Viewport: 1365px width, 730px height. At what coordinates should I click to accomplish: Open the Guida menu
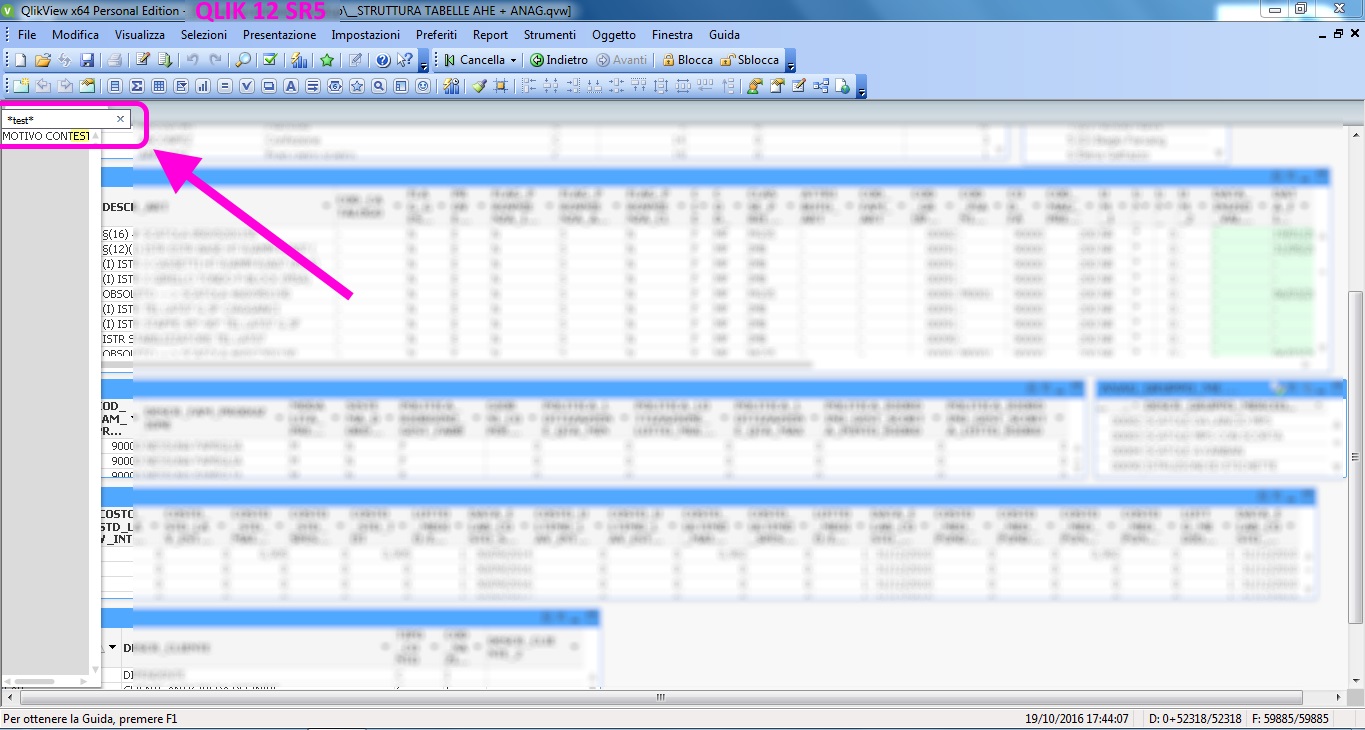click(x=724, y=34)
